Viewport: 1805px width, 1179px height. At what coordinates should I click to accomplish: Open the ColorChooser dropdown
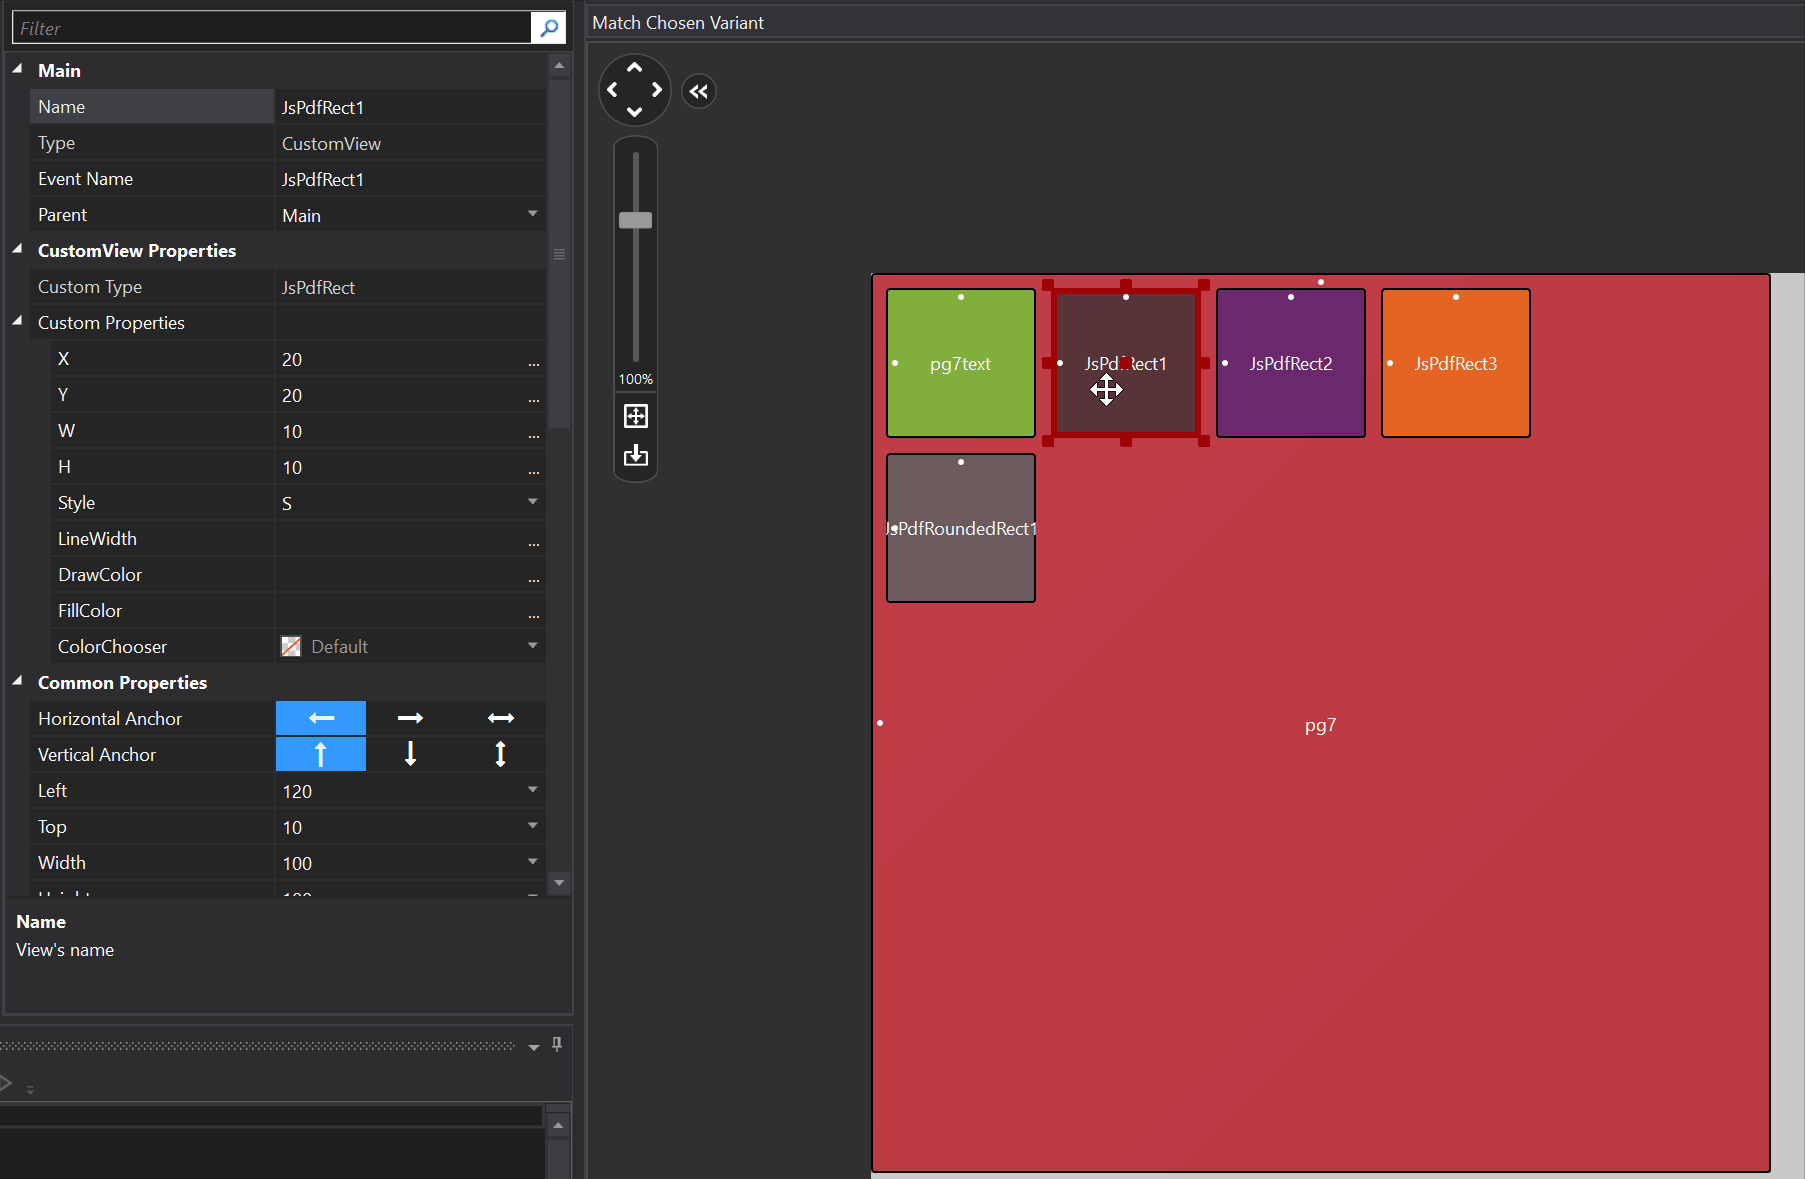point(533,646)
